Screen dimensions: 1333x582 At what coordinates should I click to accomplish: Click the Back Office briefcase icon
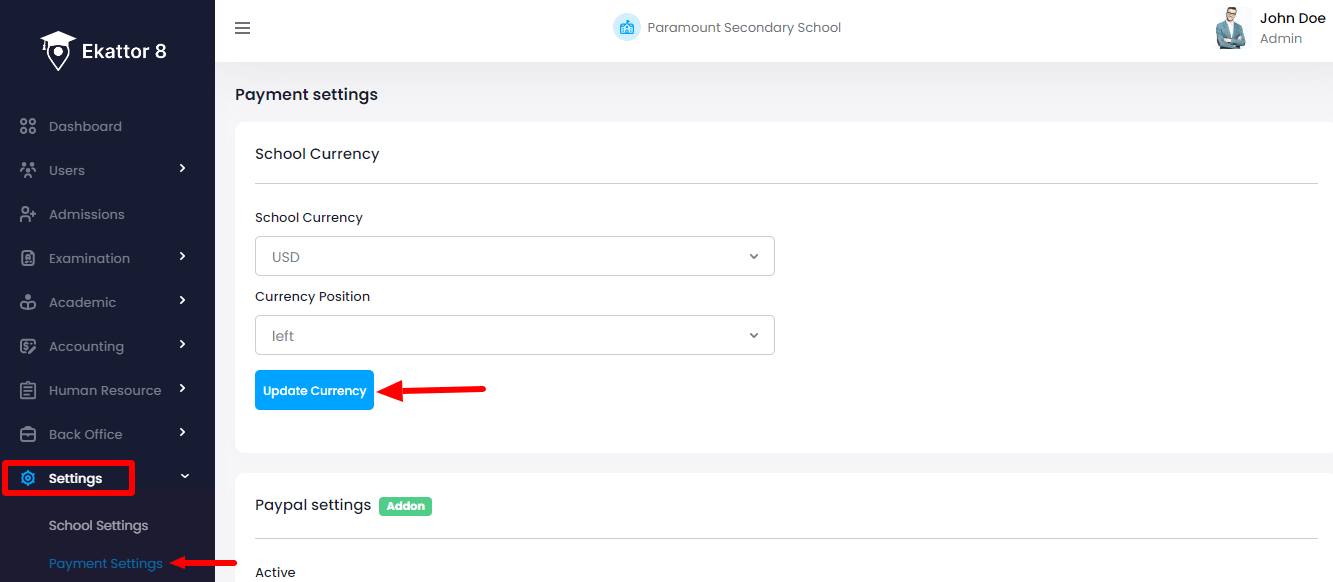pyautogui.click(x=28, y=435)
